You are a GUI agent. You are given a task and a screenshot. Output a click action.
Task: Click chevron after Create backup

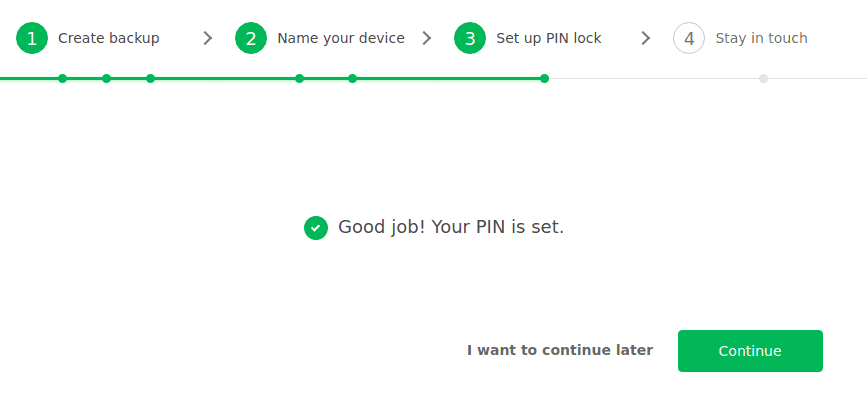[x=208, y=38]
